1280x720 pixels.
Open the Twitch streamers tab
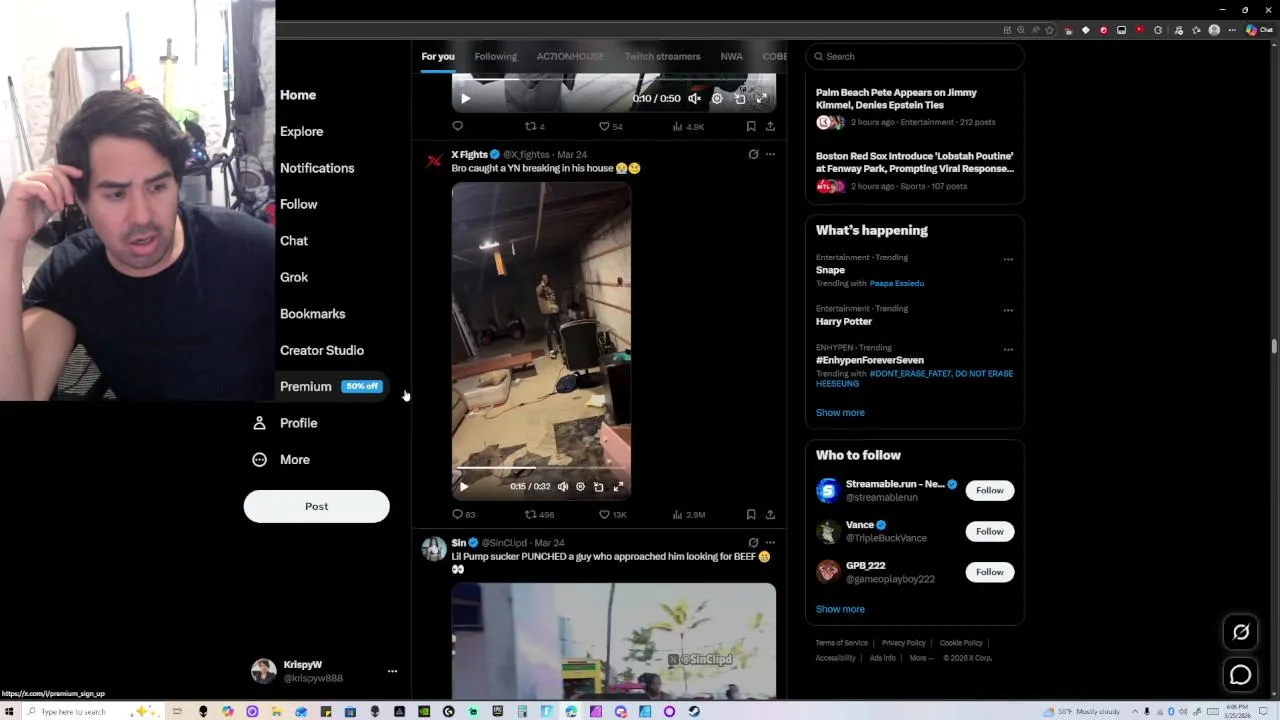click(662, 56)
